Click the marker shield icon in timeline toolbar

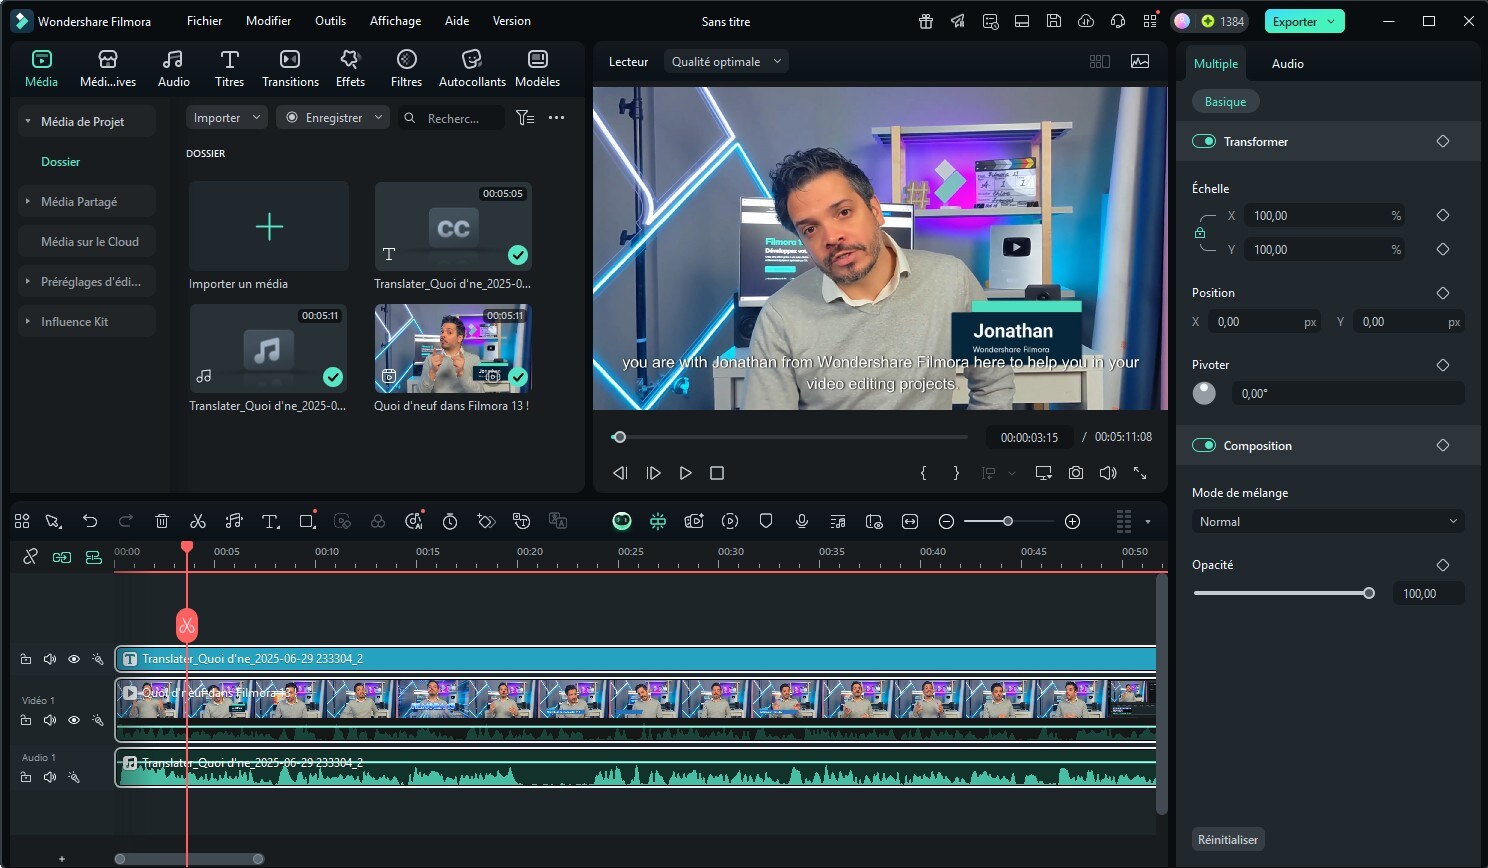click(766, 521)
